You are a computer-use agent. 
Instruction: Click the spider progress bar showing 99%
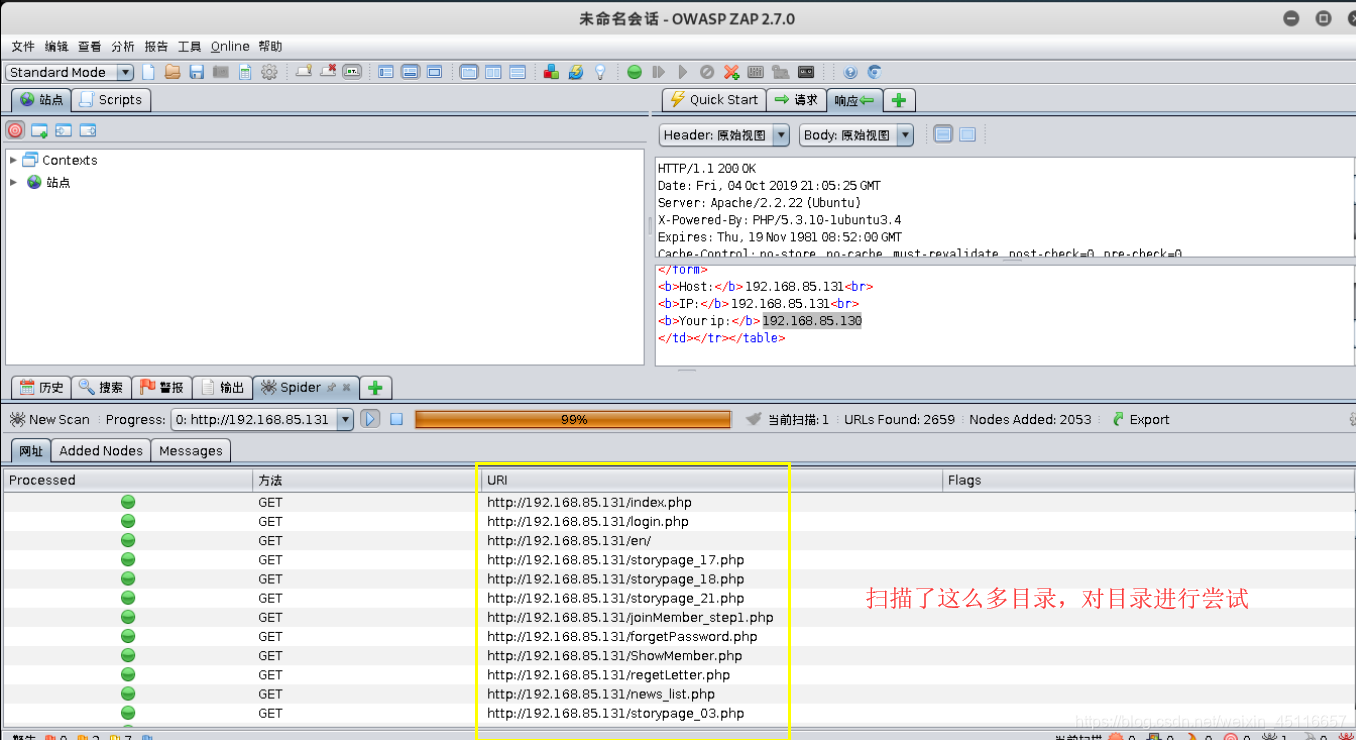pyautogui.click(x=573, y=419)
